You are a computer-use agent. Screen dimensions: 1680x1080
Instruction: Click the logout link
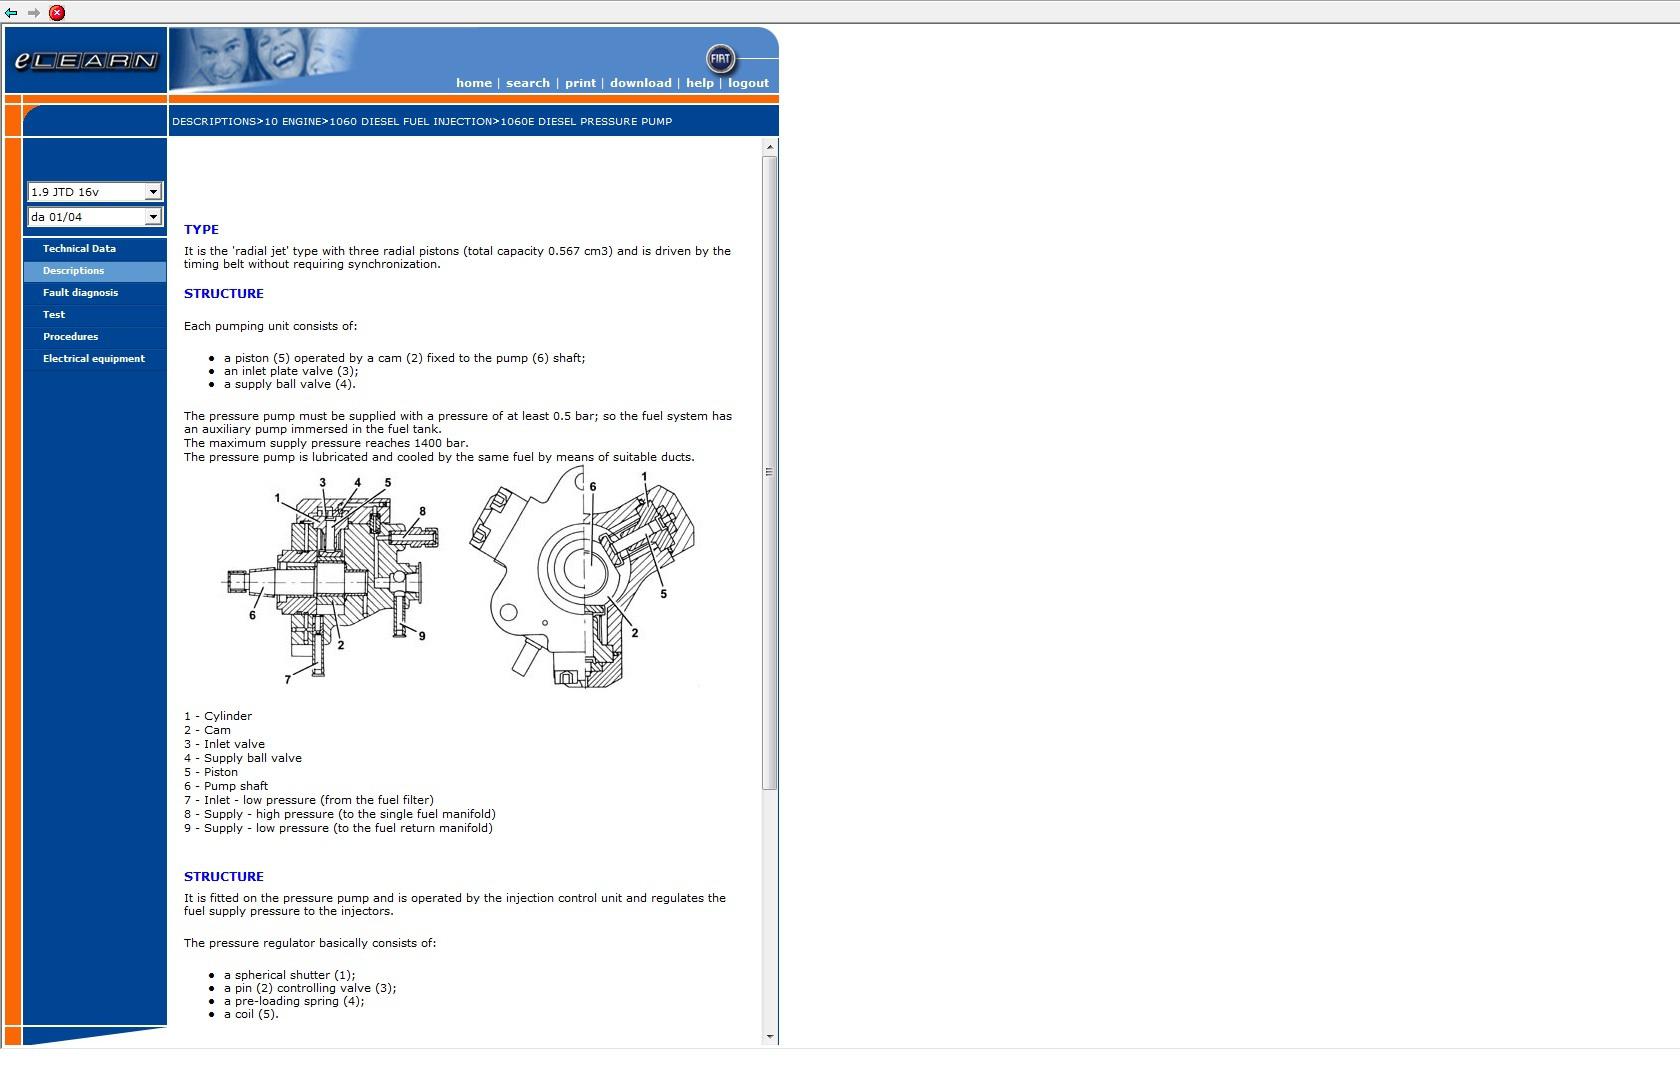[748, 83]
